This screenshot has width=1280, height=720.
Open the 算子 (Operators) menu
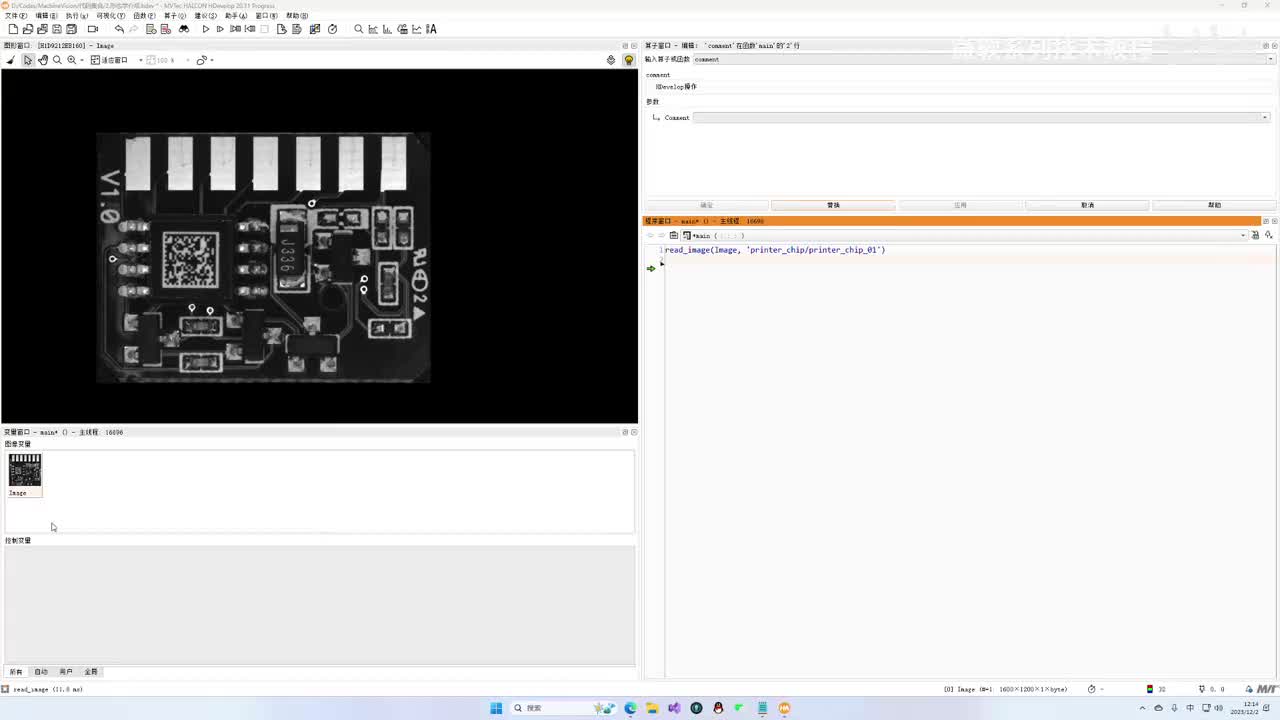(x=175, y=16)
